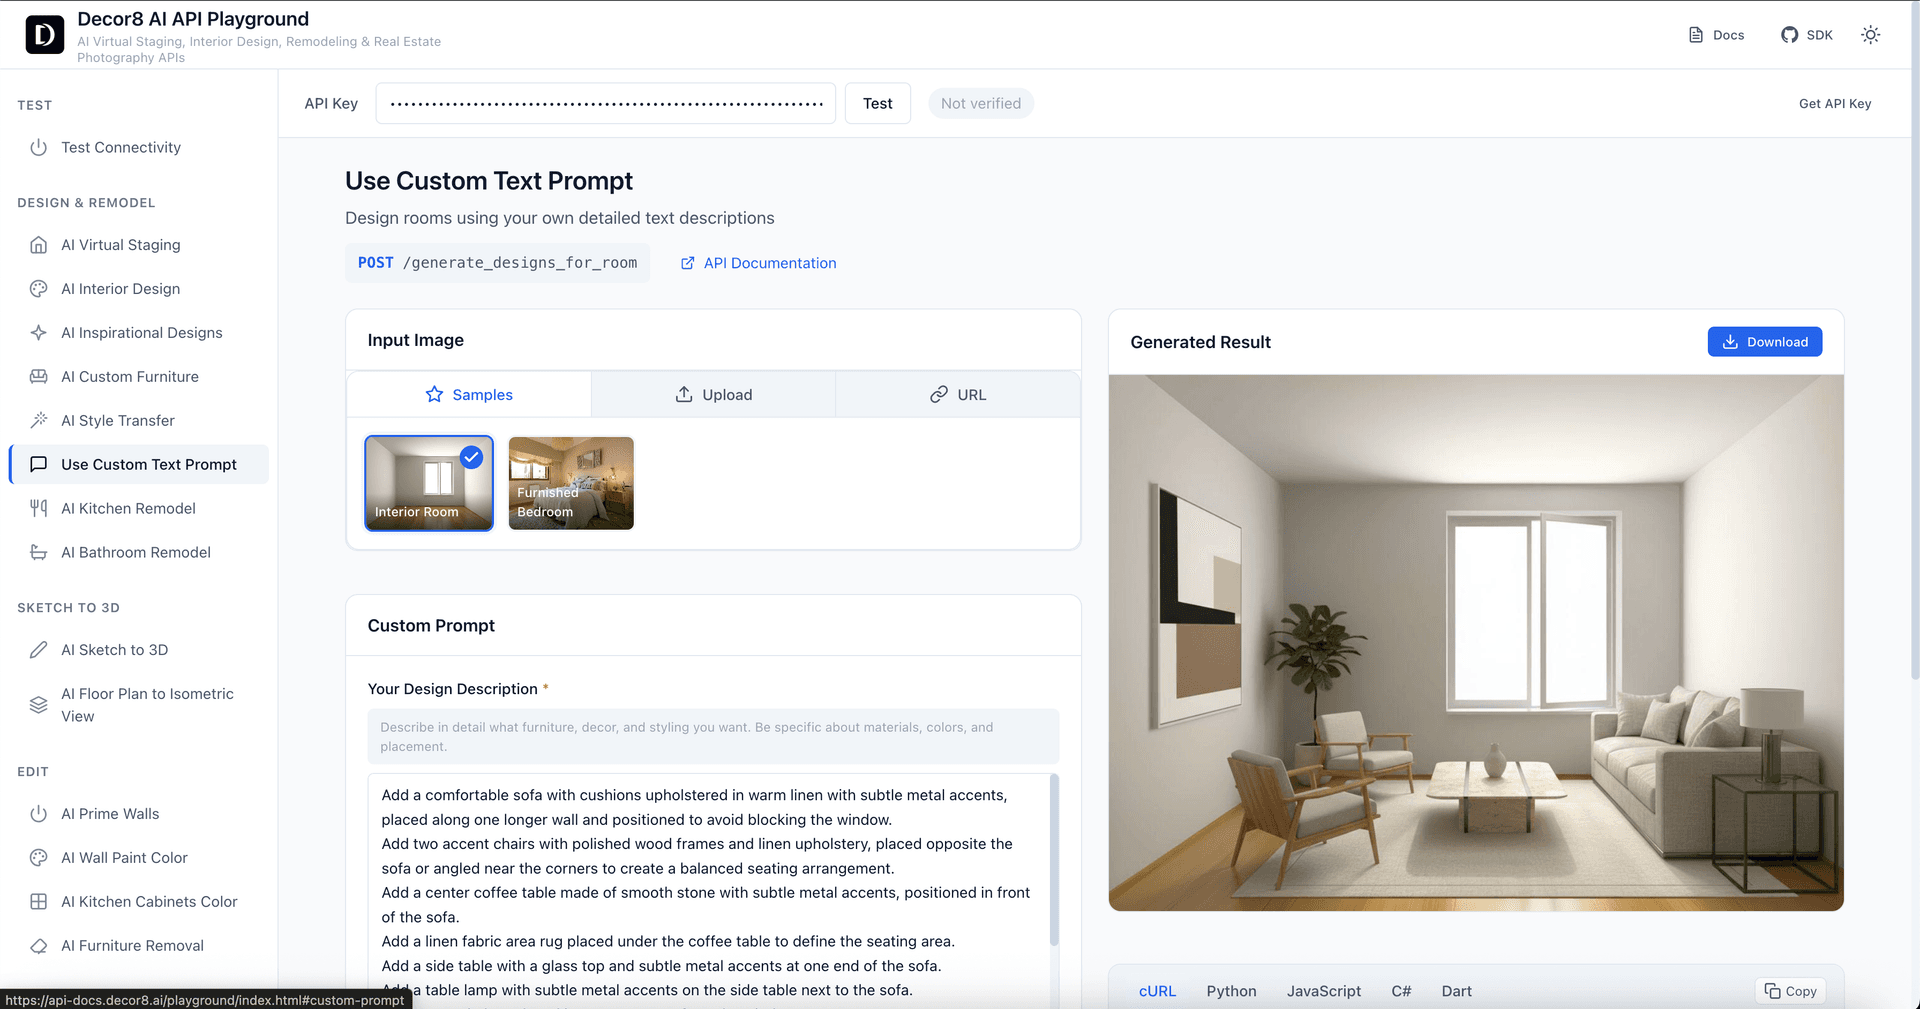Switch to the Upload tab
1920x1009 pixels.
713,395
